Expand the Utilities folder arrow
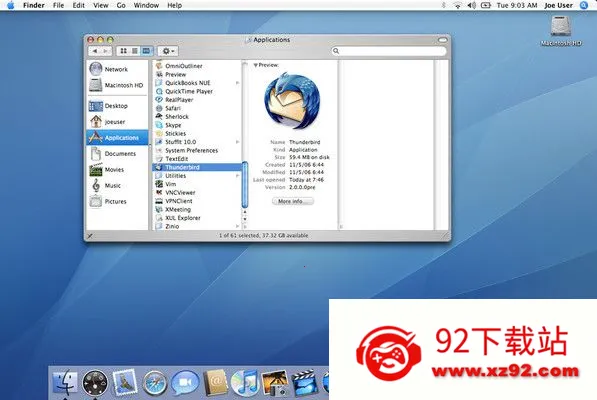This screenshot has height=400, width=597. pyautogui.click(x=237, y=176)
